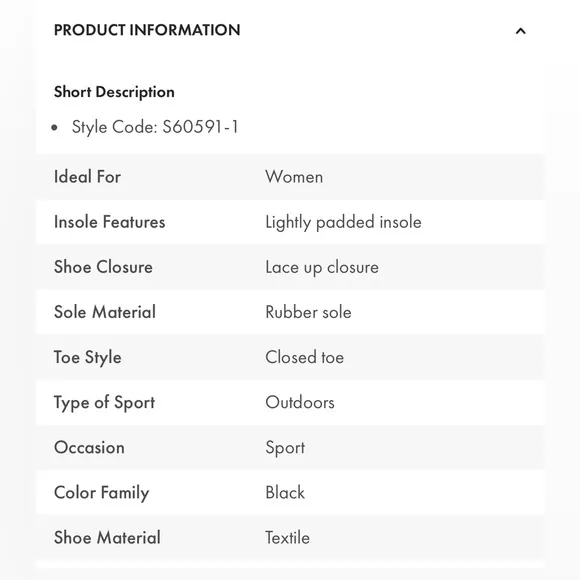Click the Closed toe value

tap(304, 357)
